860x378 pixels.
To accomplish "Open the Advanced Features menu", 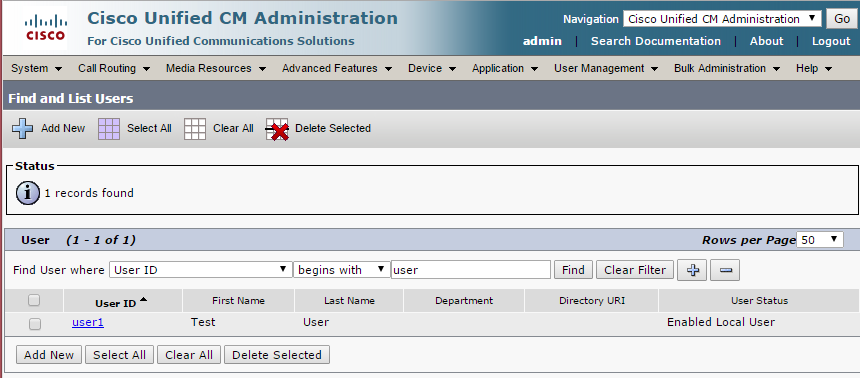I will [x=337, y=69].
